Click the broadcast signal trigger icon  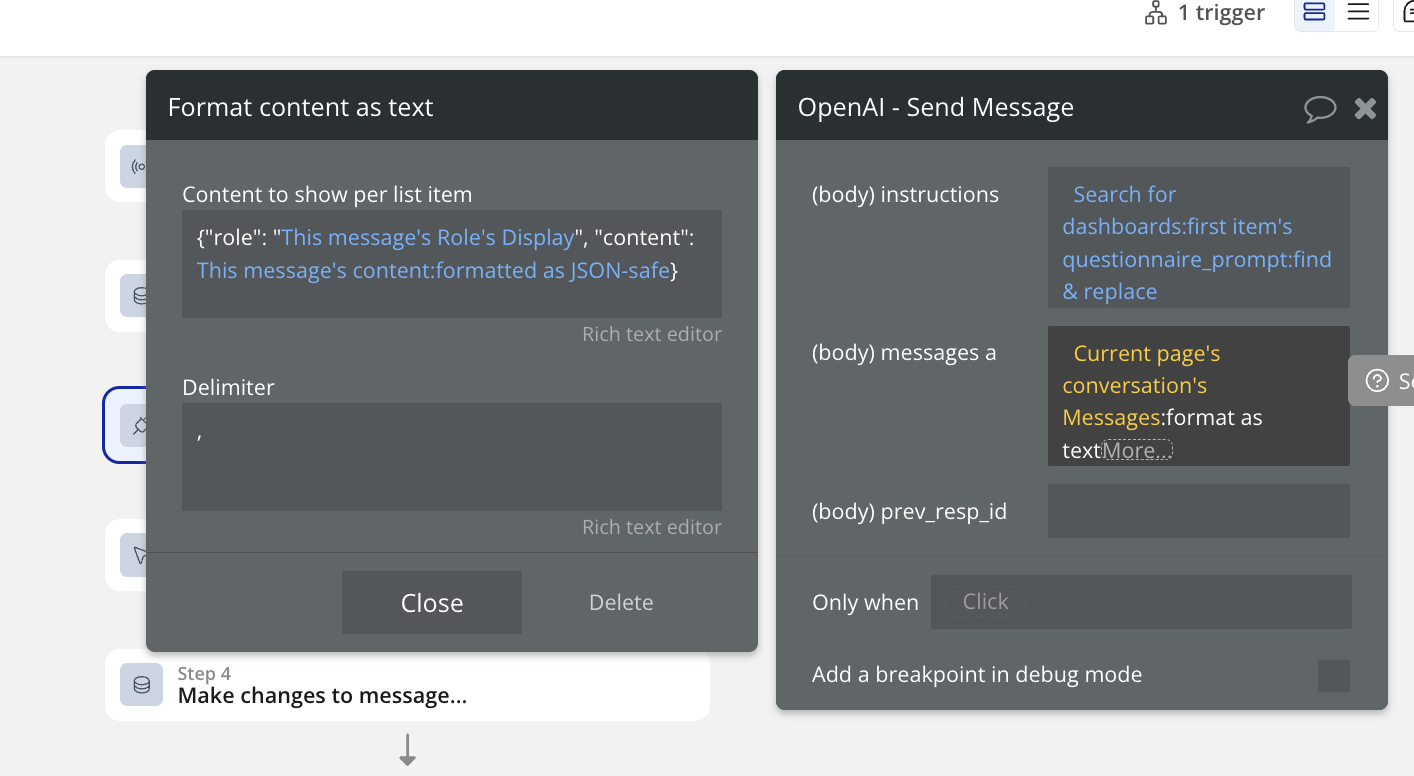coord(137,166)
